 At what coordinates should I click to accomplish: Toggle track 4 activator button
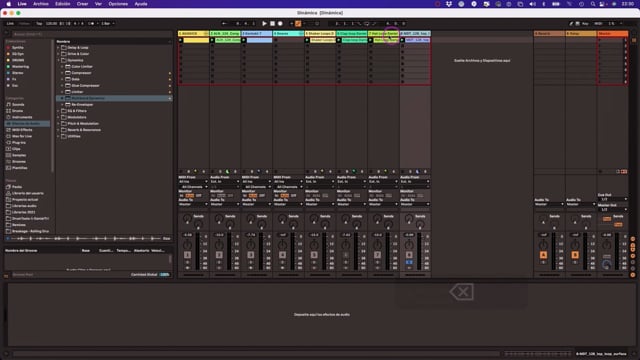pyautogui.click(x=282, y=255)
